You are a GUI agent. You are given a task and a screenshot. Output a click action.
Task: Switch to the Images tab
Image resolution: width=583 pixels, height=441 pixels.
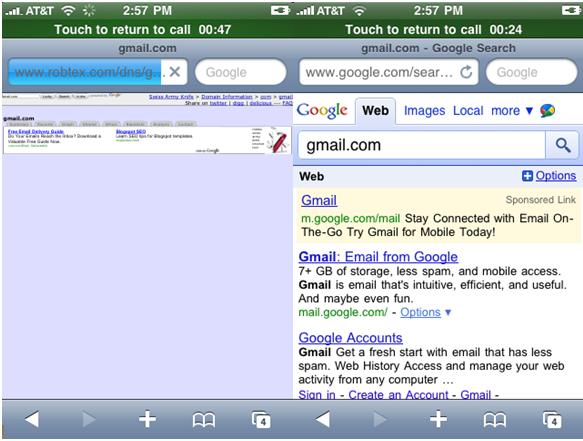click(x=424, y=111)
